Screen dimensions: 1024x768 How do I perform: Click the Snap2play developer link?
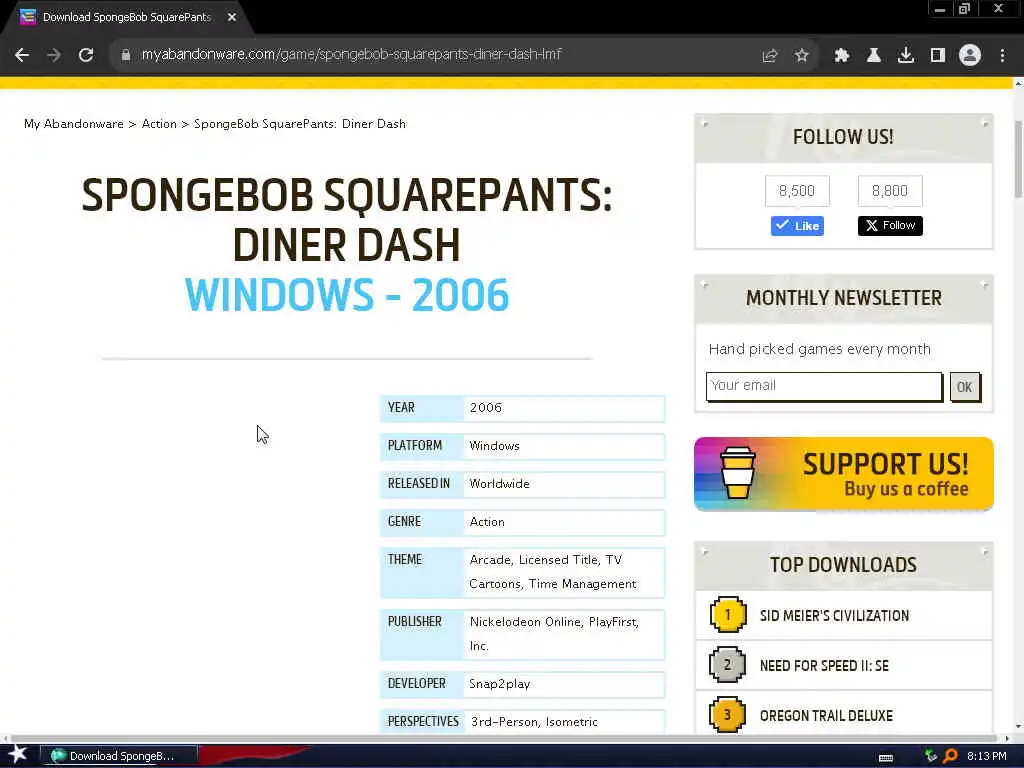click(x=500, y=684)
